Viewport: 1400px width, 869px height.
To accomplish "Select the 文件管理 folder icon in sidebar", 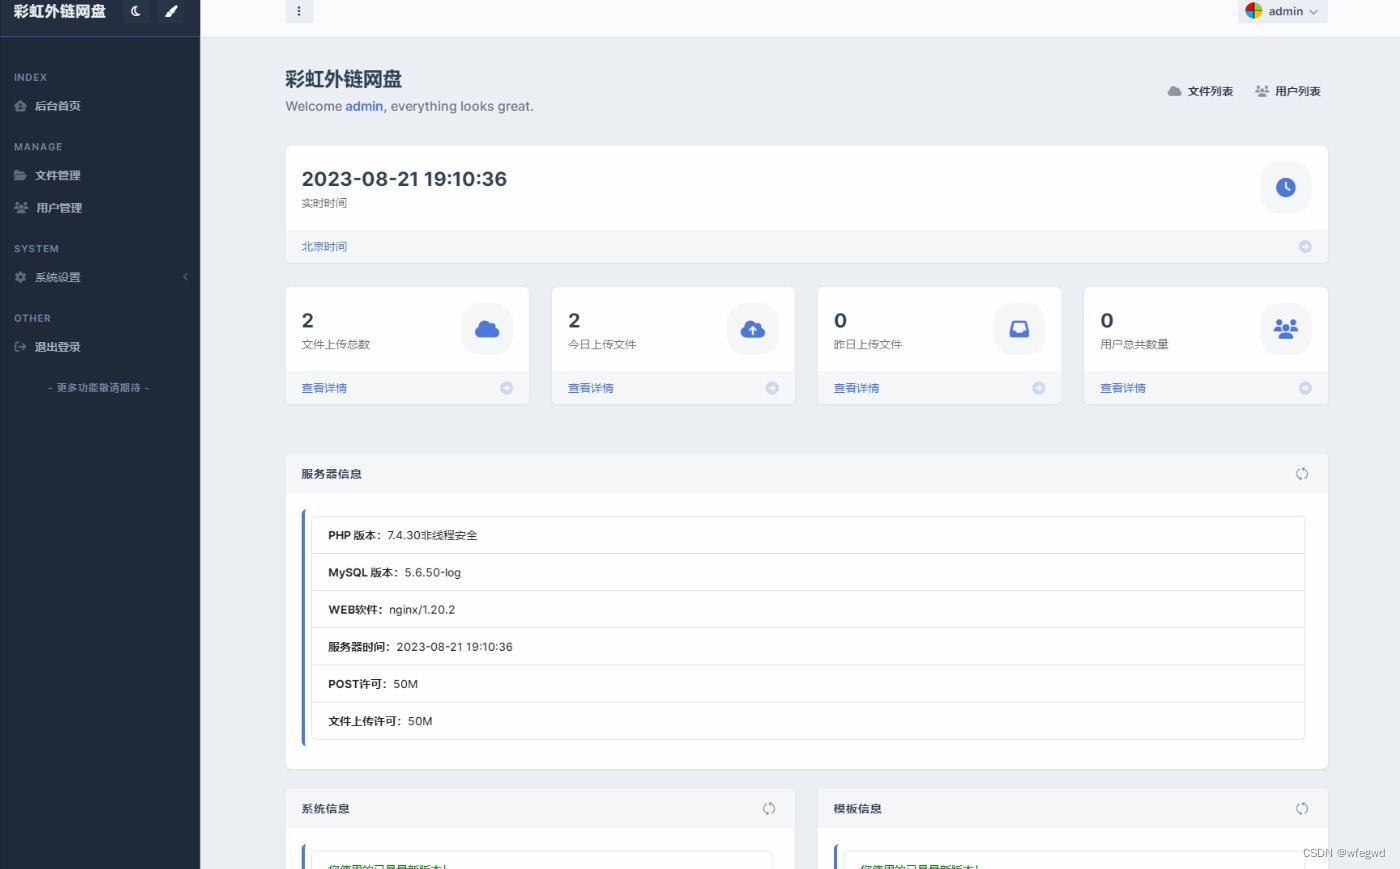I will coord(21,175).
